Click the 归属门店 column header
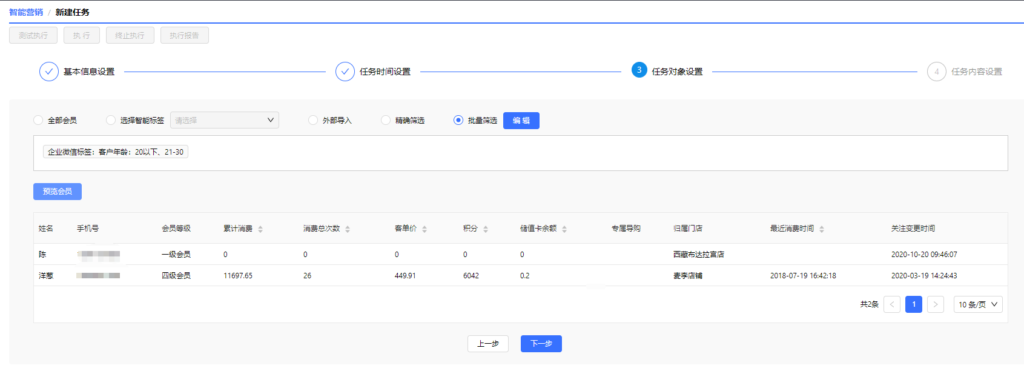 [688, 229]
